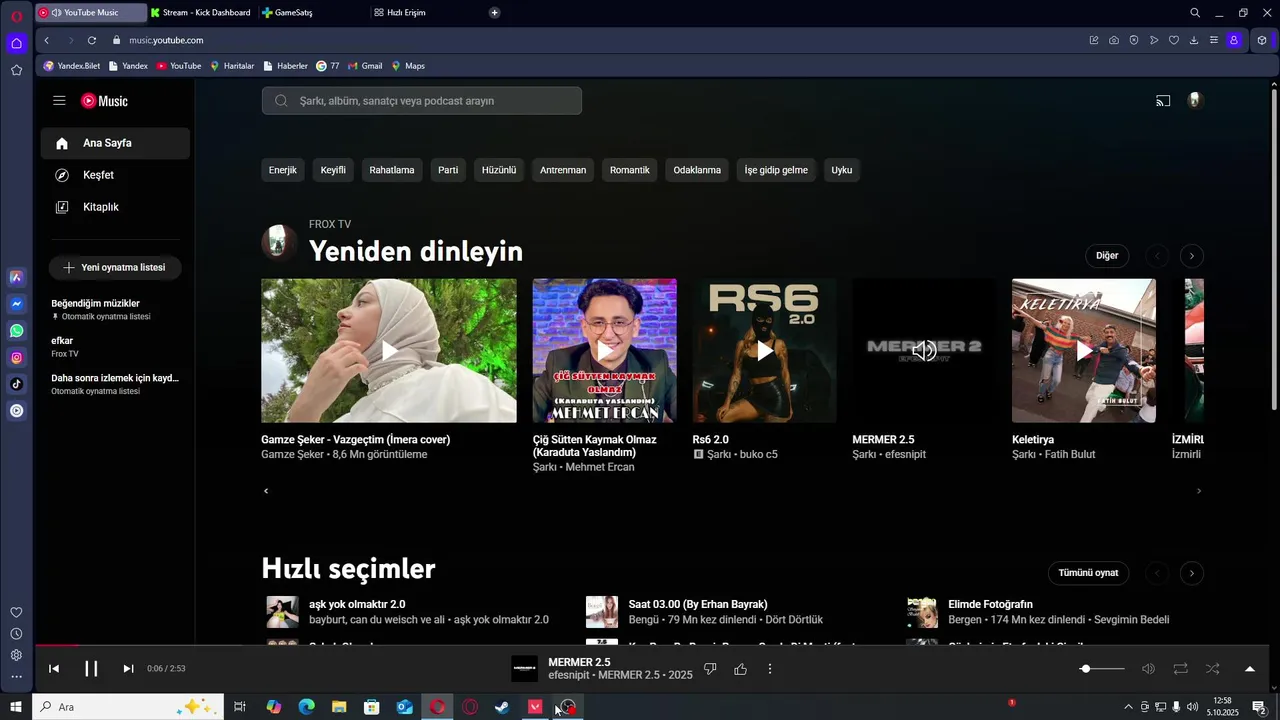Open Daha sonra izlemek playlist

coord(115,384)
